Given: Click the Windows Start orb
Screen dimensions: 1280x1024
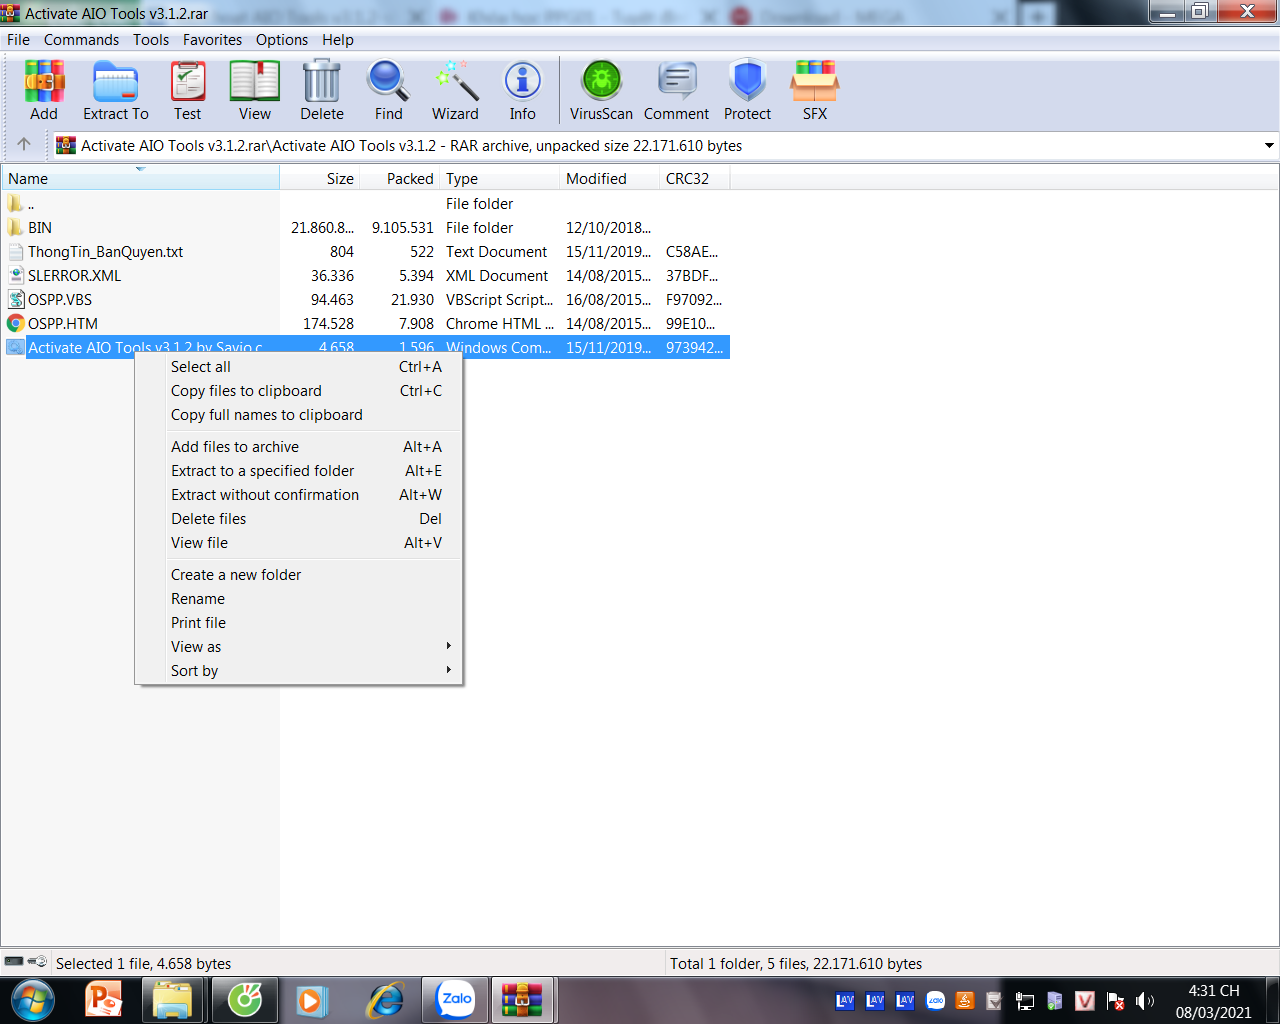Looking at the screenshot, I should 33,1000.
